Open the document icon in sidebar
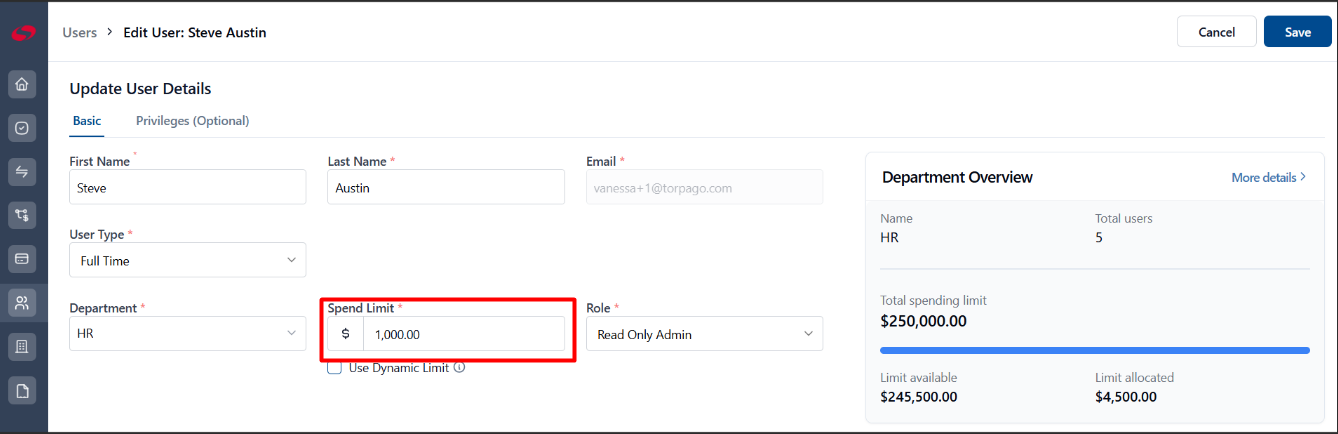This screenshot has width=1338, height=434. pos(23,390)
